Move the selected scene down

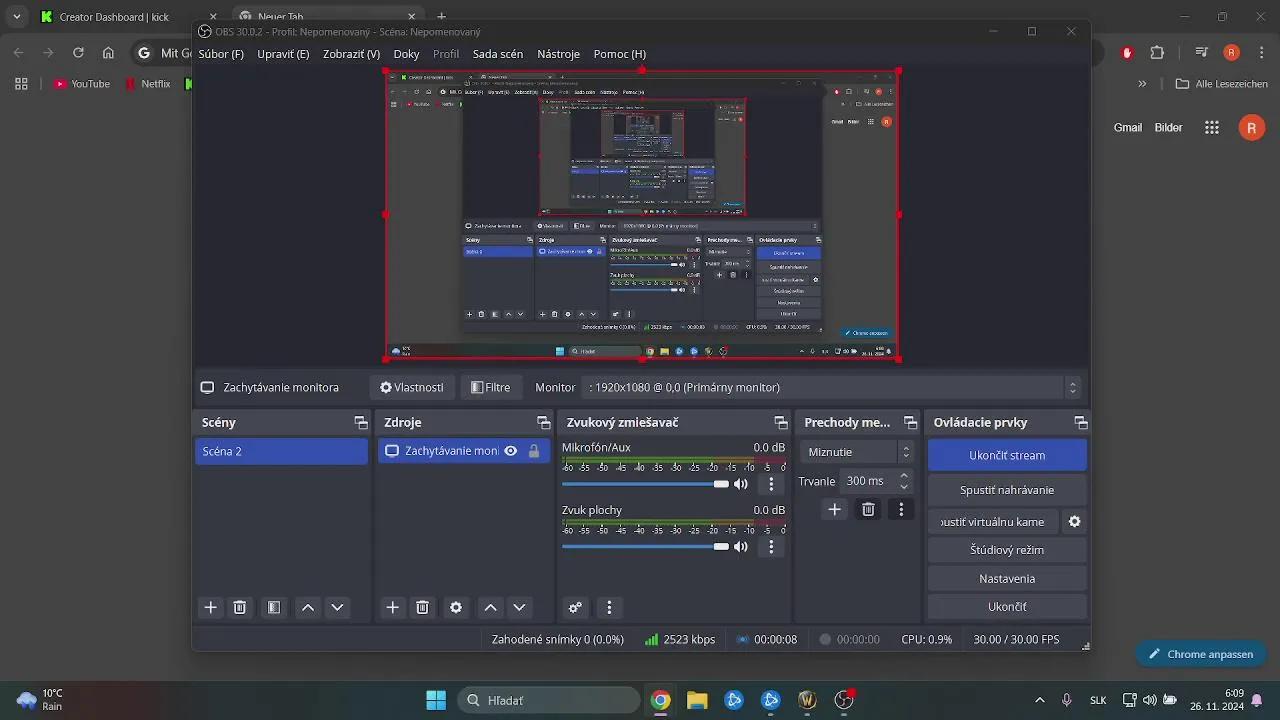(337, 607)
